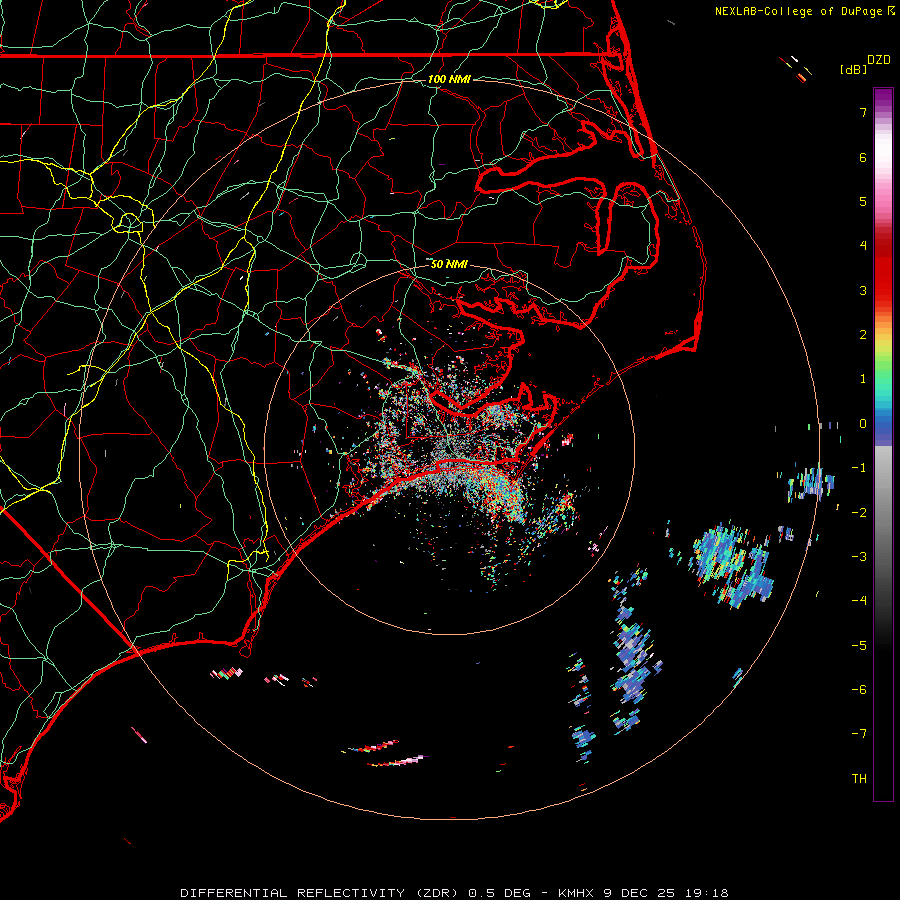Click the -6 value on color scale
The image size is (900, 900).
(859, 689)
